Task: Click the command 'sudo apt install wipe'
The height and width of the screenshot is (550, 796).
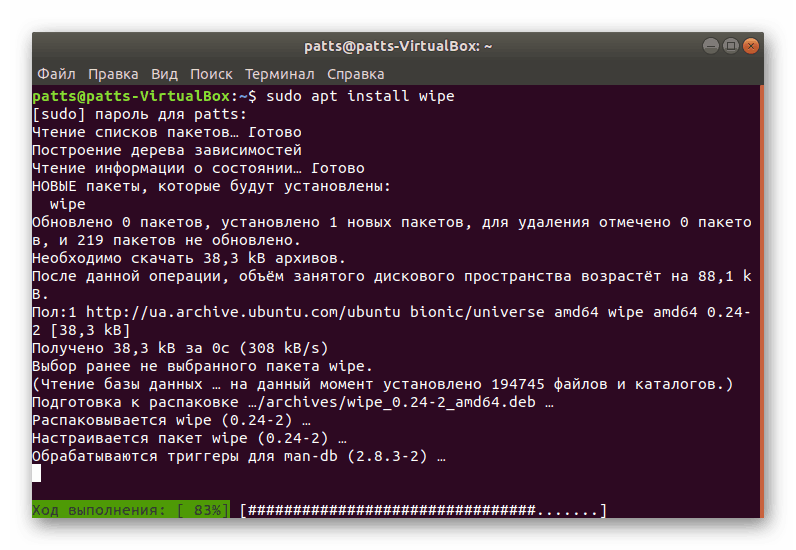Action: click(360, 96)
